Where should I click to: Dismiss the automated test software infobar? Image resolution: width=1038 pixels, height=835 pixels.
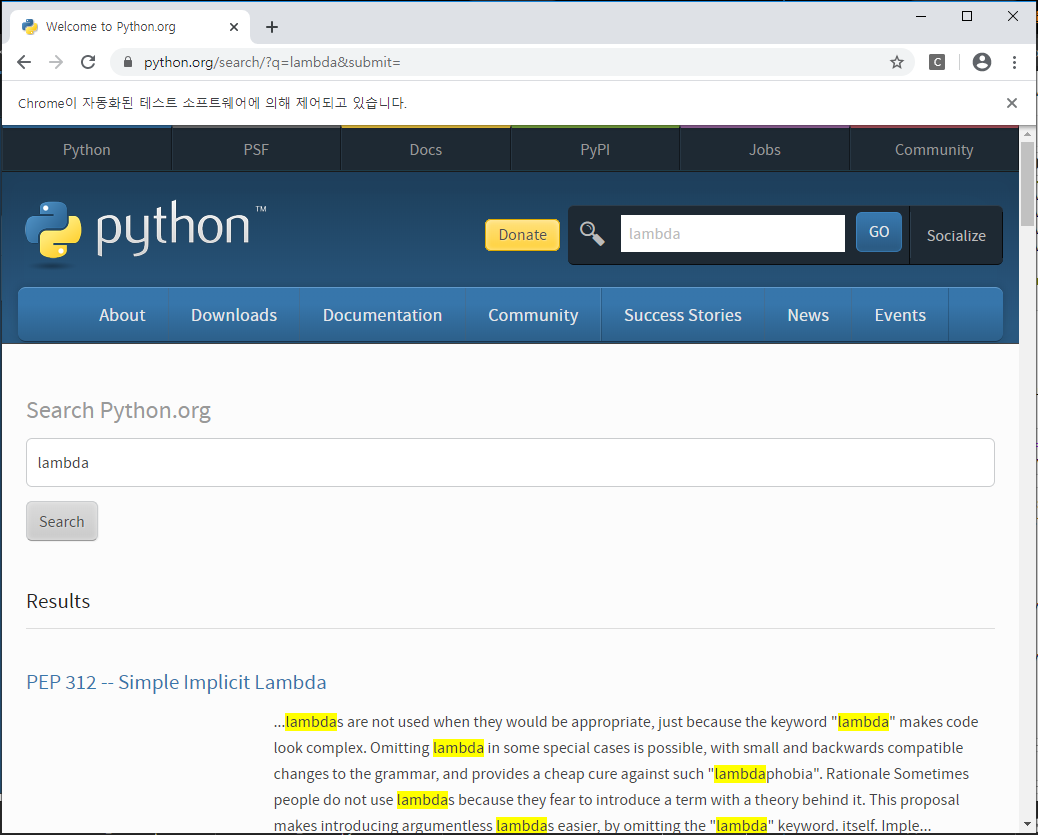[1012, 103]
